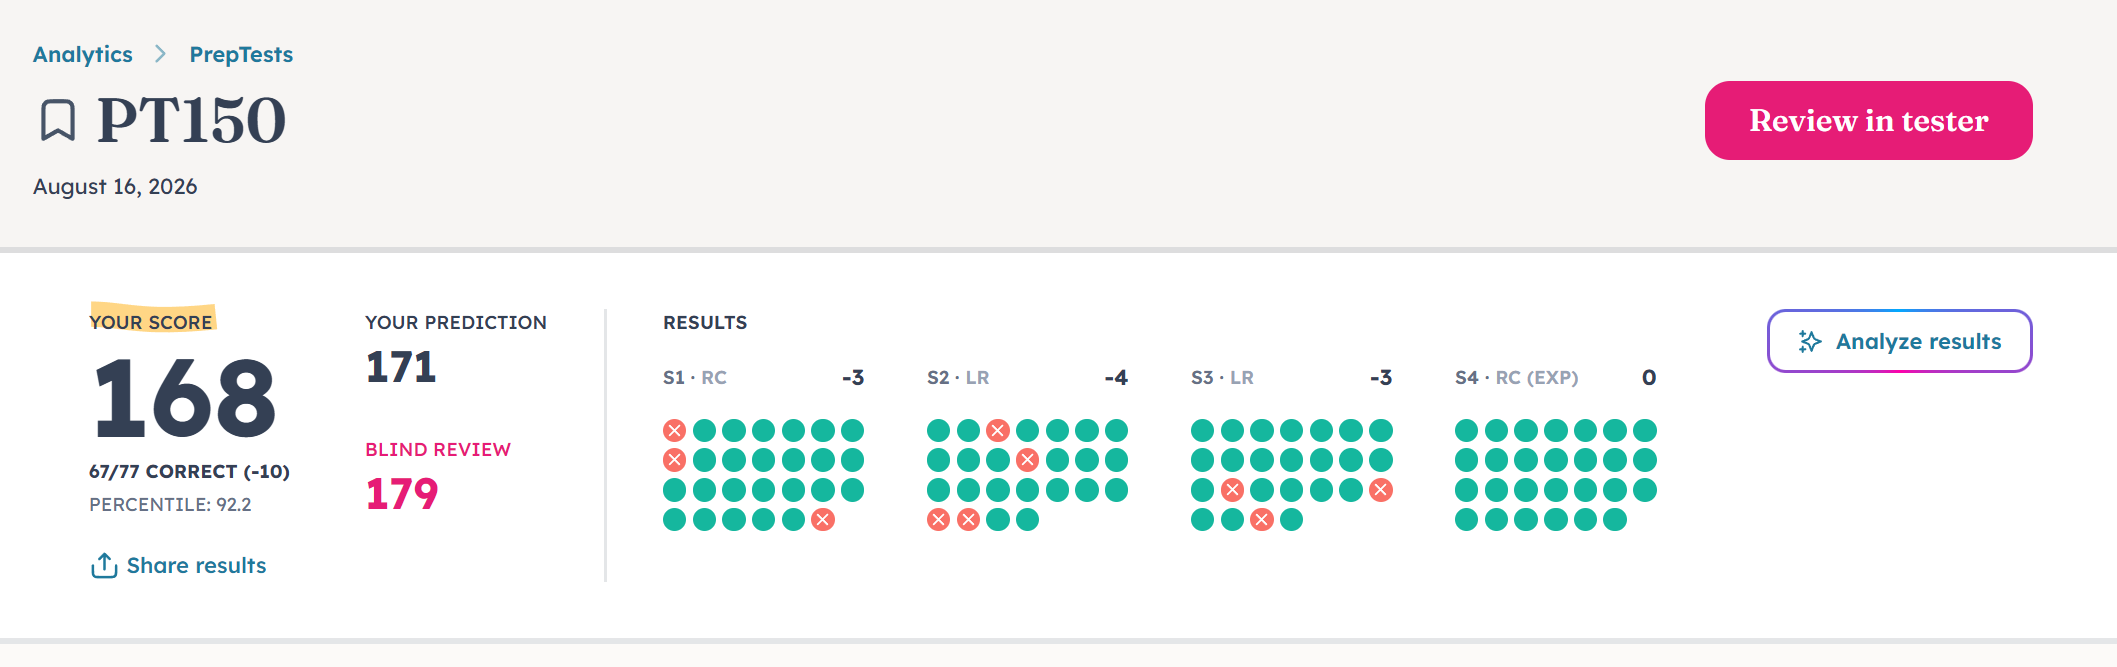Click Review in tester button
2117x667 pixels.
coord(1868,121)
